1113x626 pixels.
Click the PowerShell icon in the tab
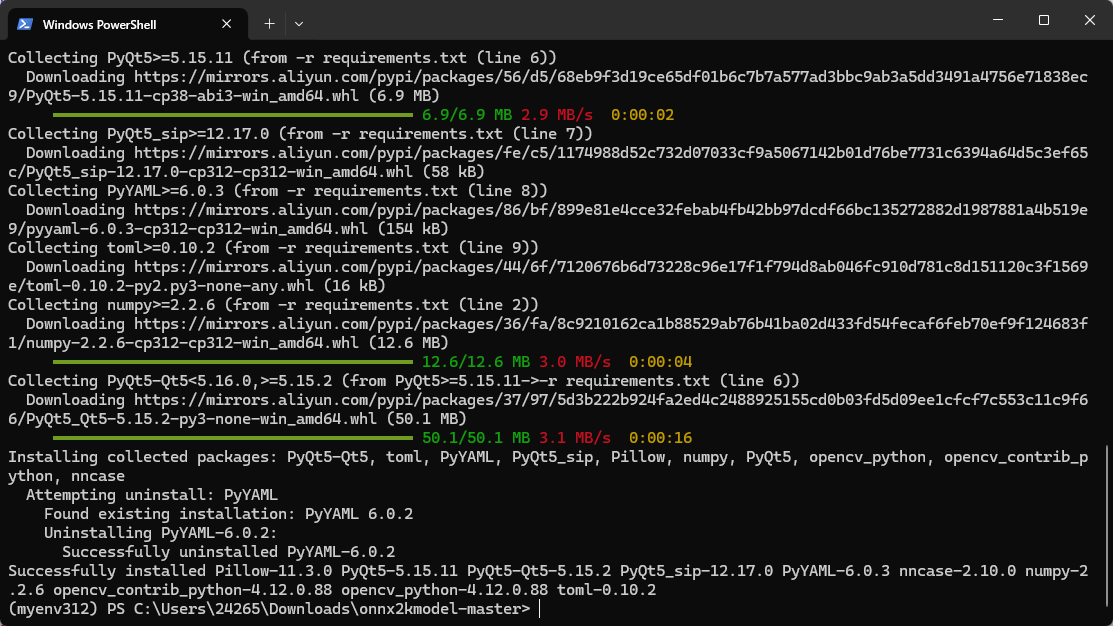25,23
